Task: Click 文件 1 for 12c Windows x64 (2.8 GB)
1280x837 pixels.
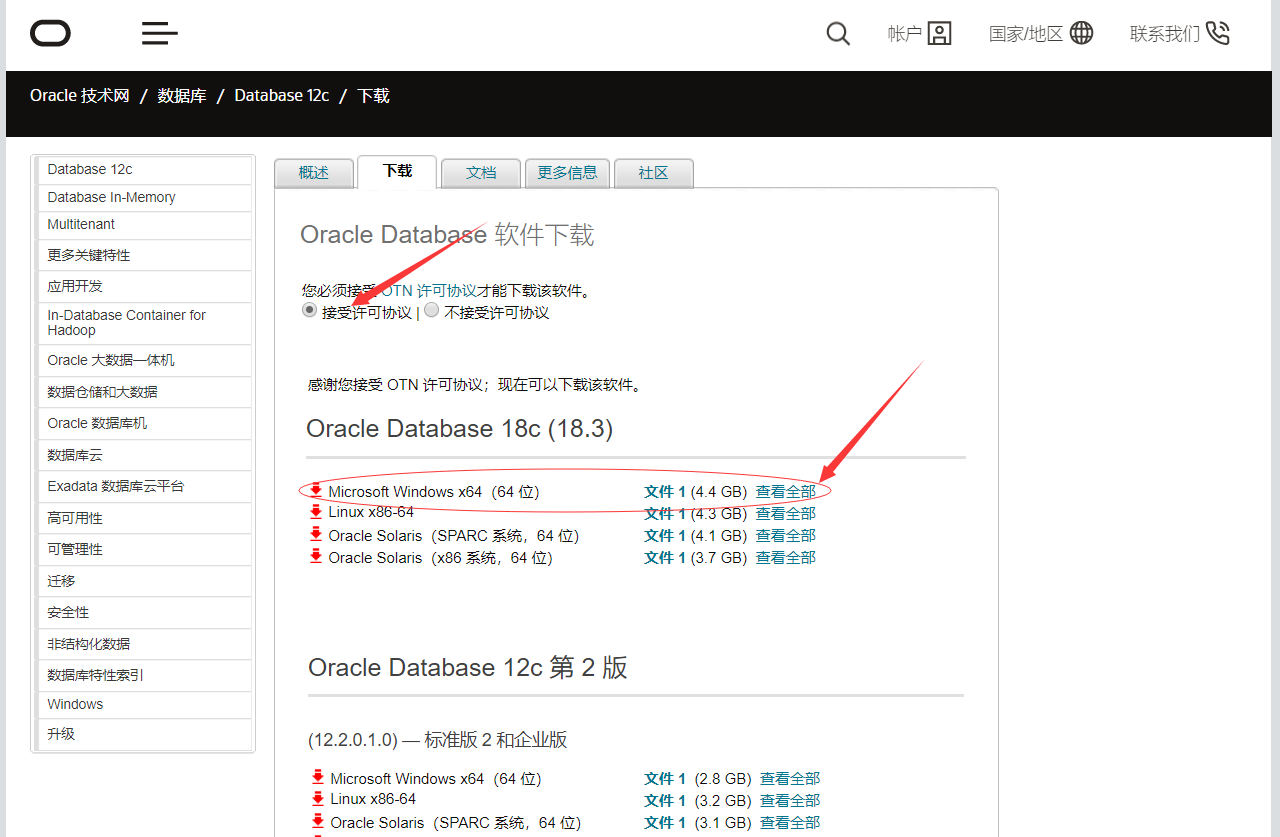Action: tap(665, 779)
